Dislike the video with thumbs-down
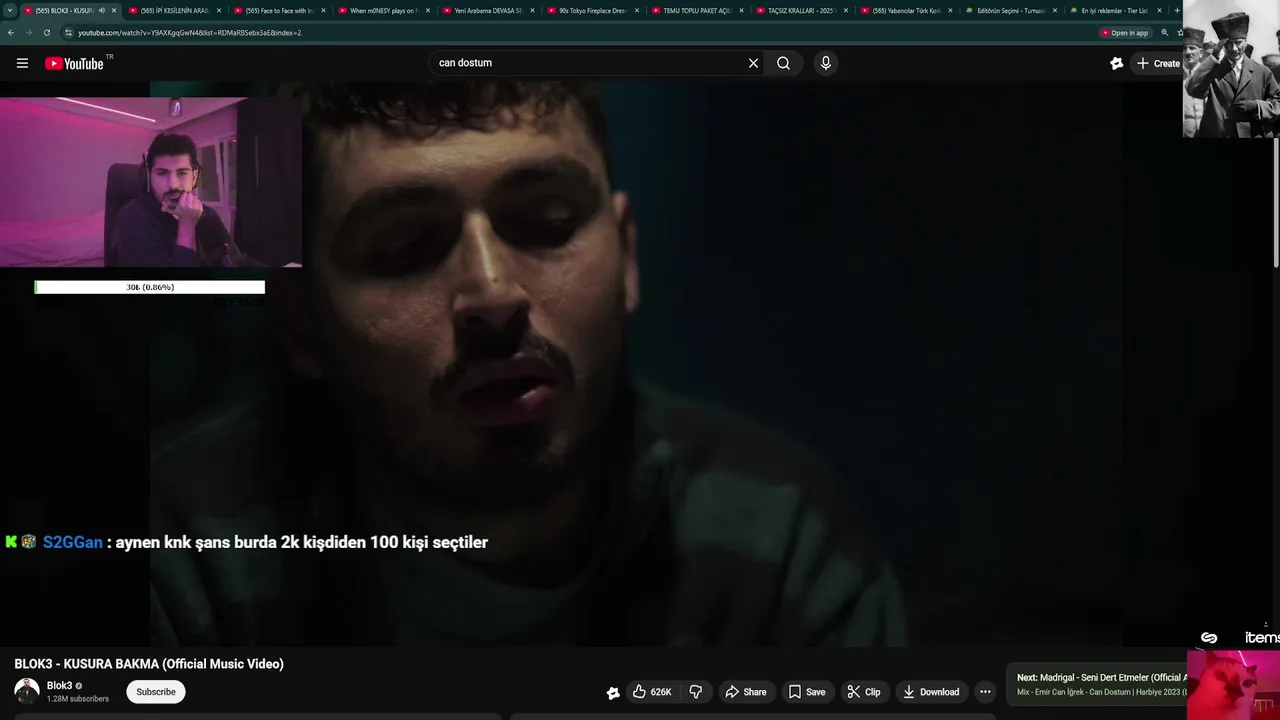Image resolution: width=1280 pixels, height=720 pixels. pos(696,692)
